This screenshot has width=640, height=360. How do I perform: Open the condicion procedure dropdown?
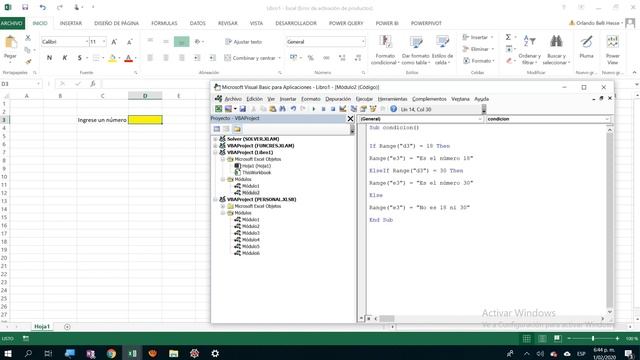click(607, 119)
